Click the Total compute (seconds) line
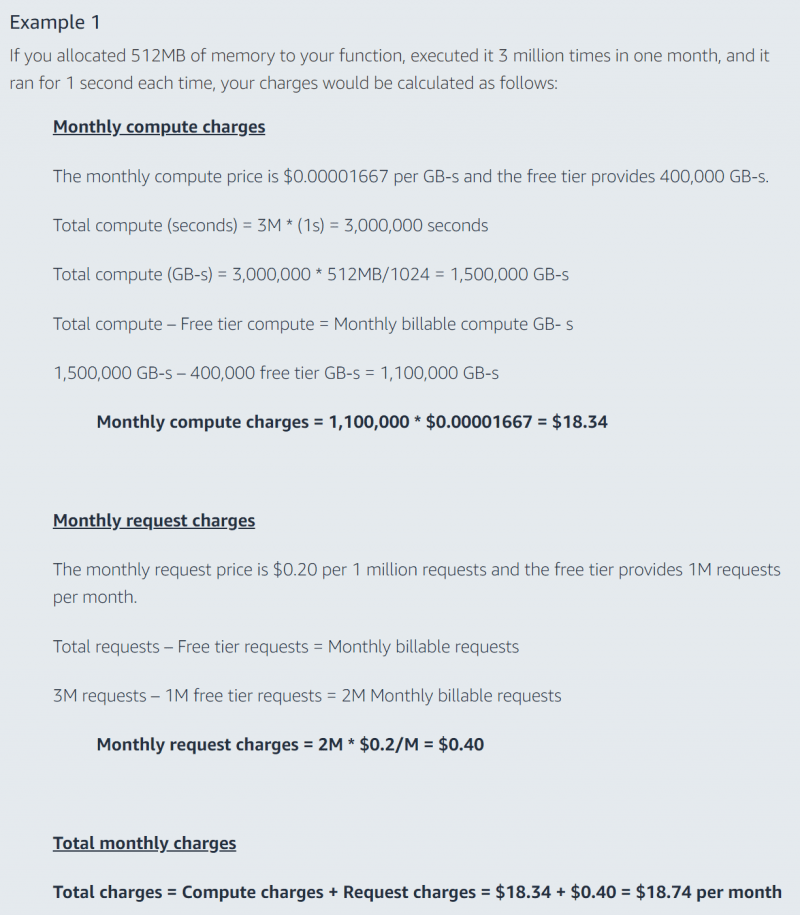The width and height of the screenshot is (800, 915). coord(271,225)
